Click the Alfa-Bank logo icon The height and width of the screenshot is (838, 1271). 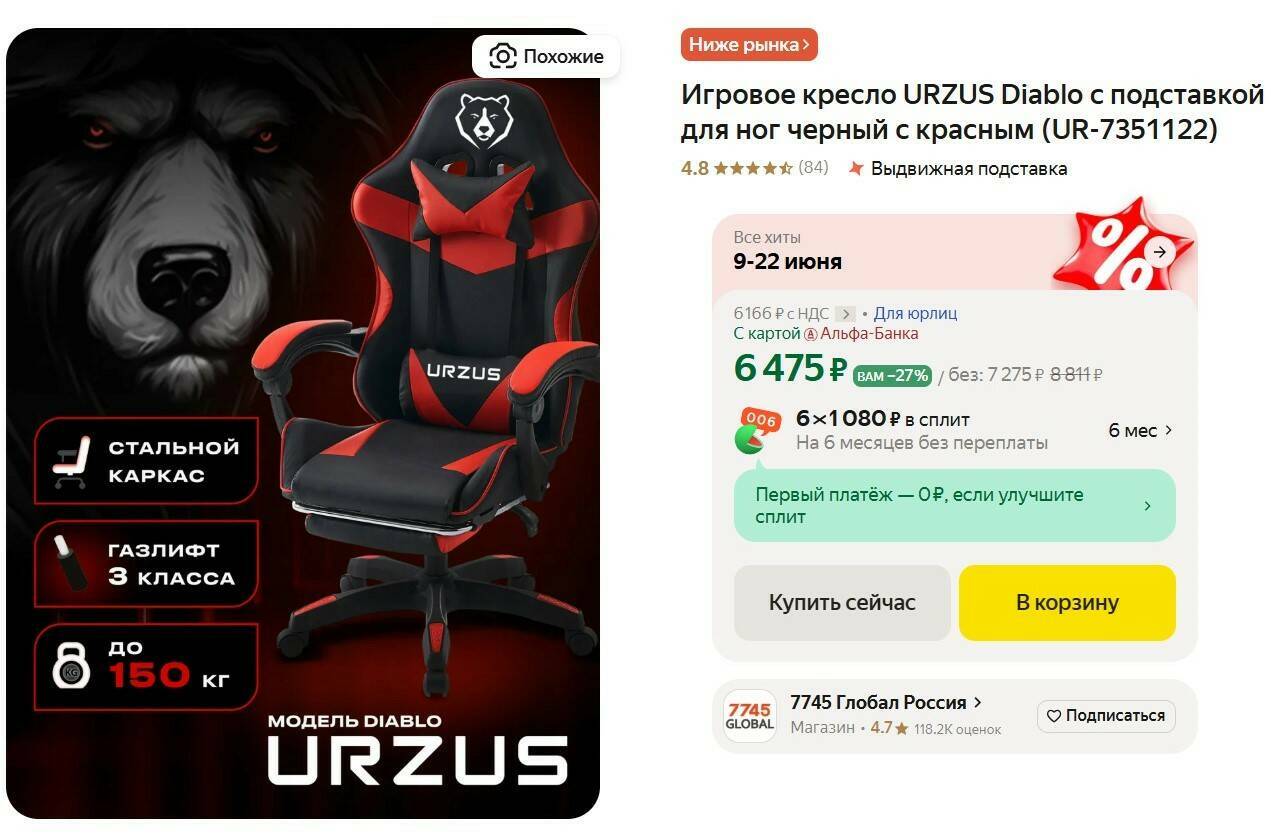click(x=811, y=334)
